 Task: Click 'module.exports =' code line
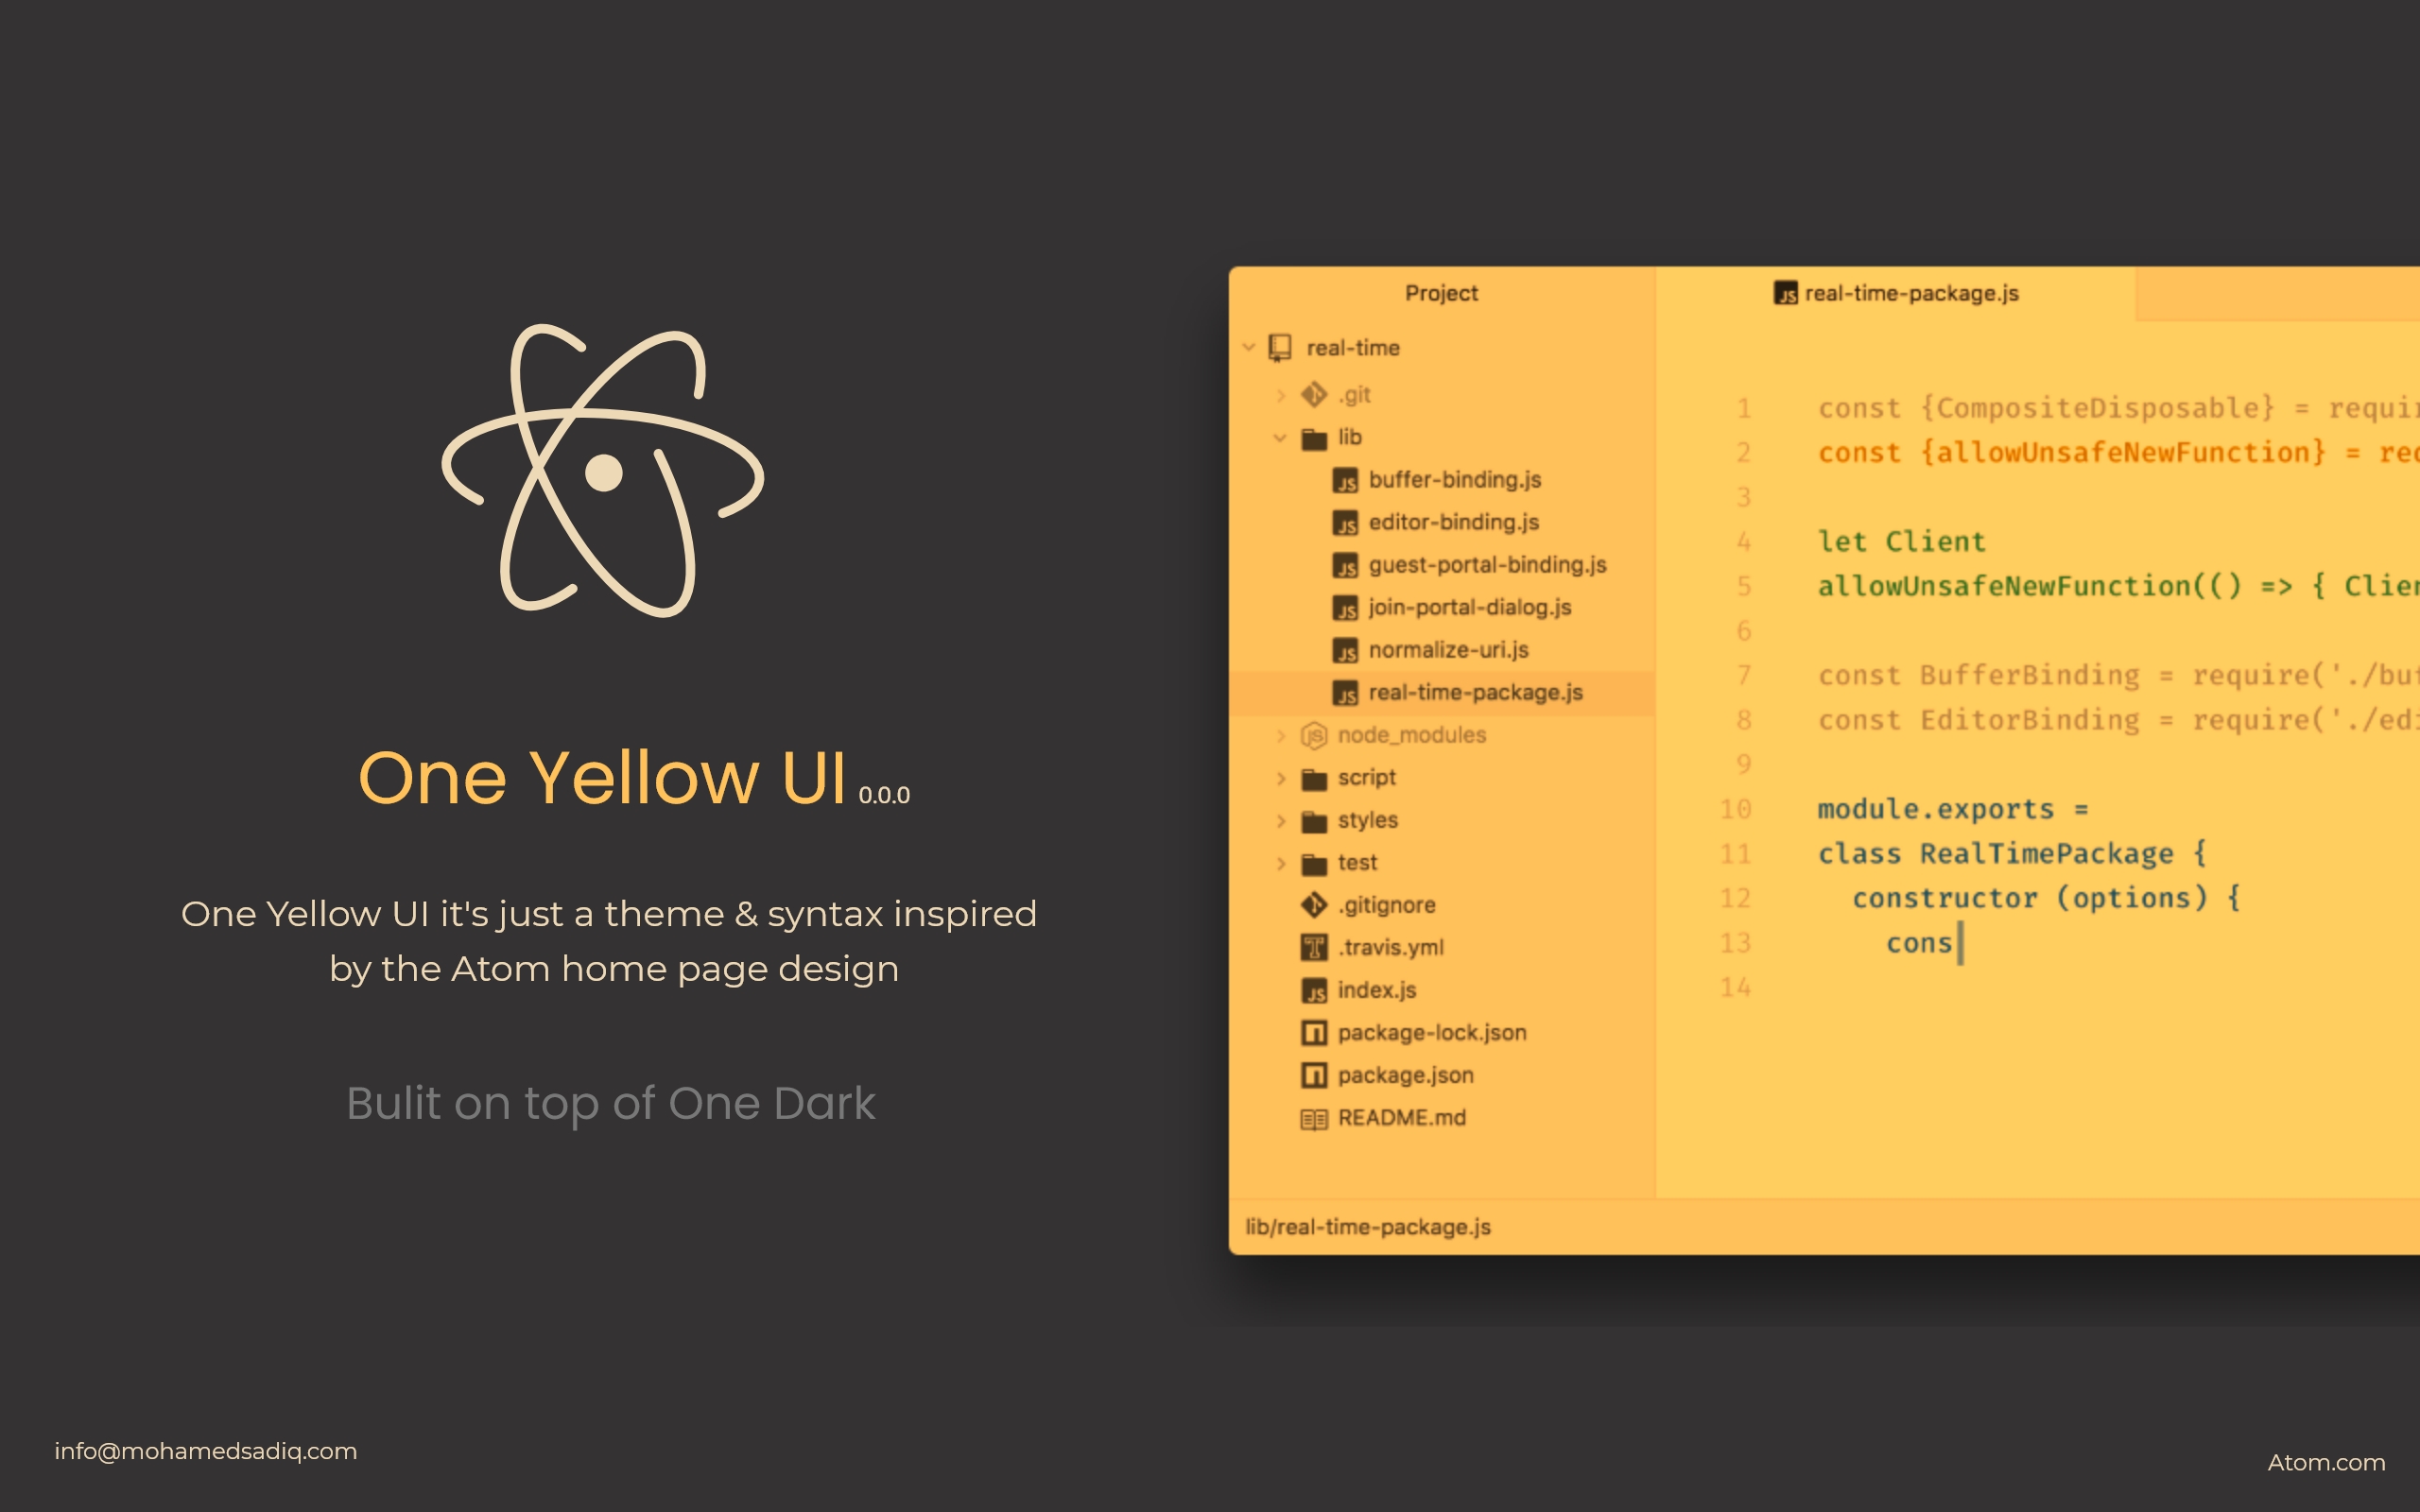pos(1953,809)
